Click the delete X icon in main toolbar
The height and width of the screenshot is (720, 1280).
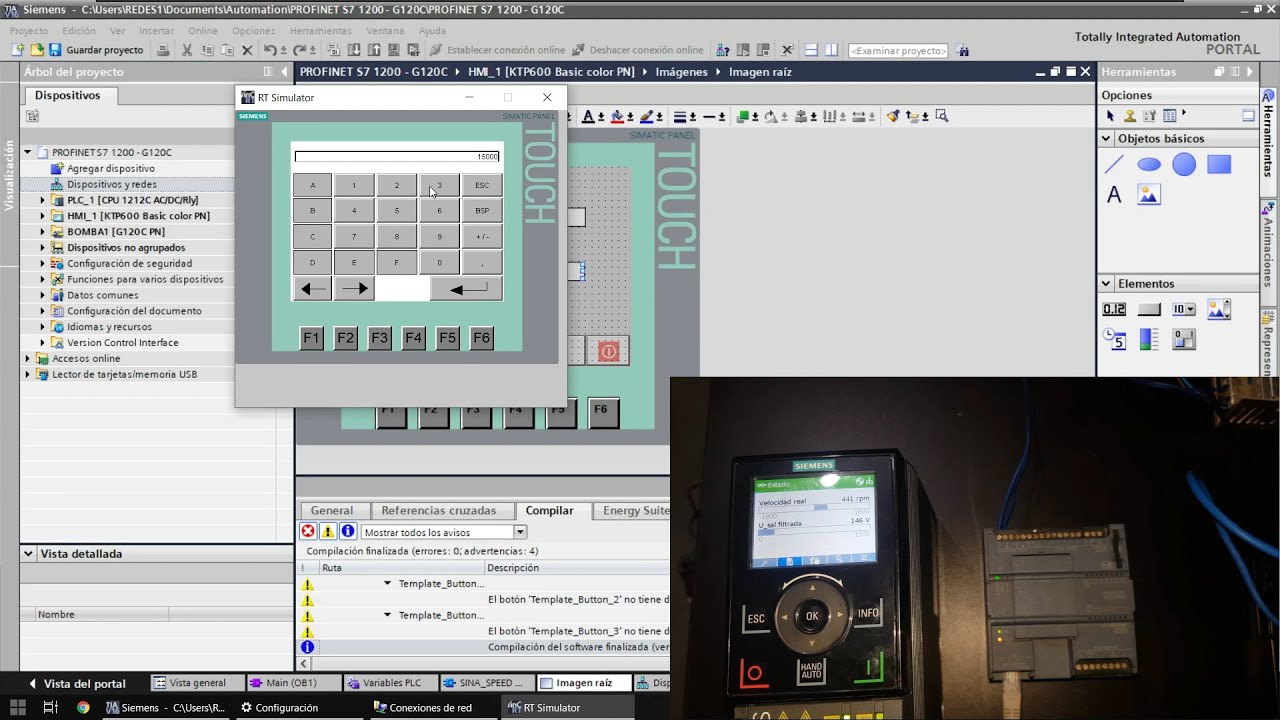point(247,50)
